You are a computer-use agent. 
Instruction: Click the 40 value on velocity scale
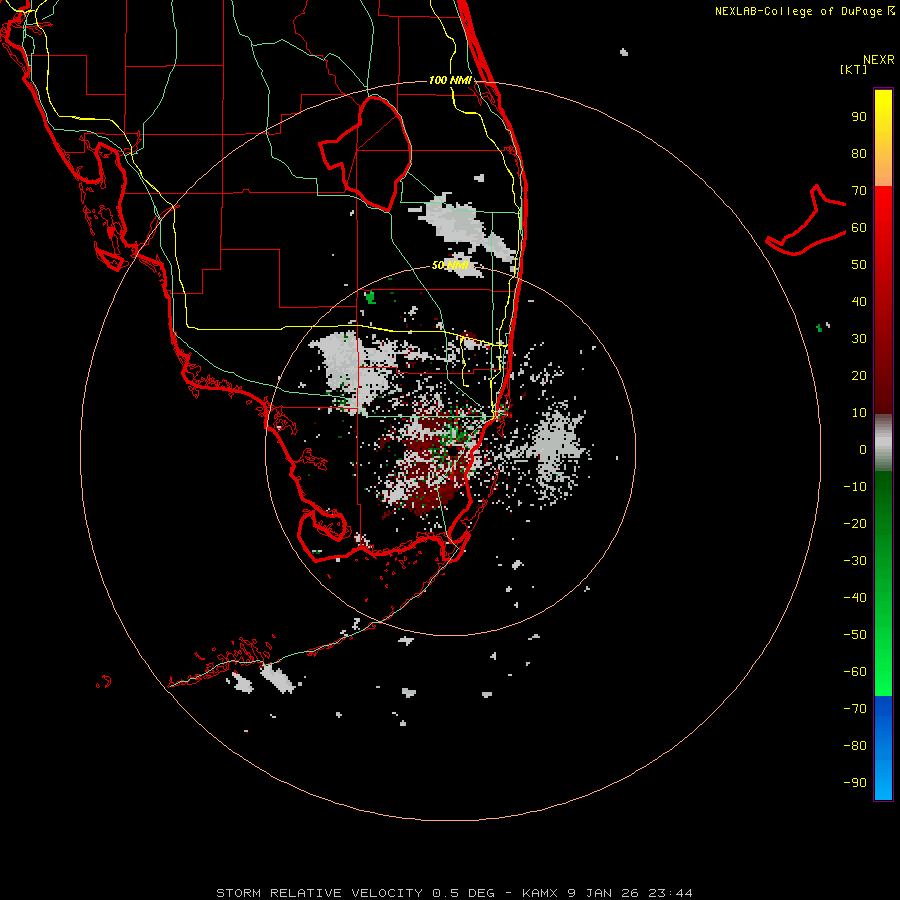pos(859,301)
